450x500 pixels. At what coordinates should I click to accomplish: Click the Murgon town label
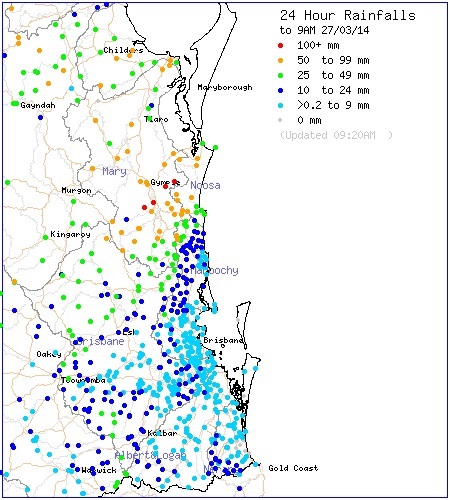pyautogui.click(x=76, y=190)
